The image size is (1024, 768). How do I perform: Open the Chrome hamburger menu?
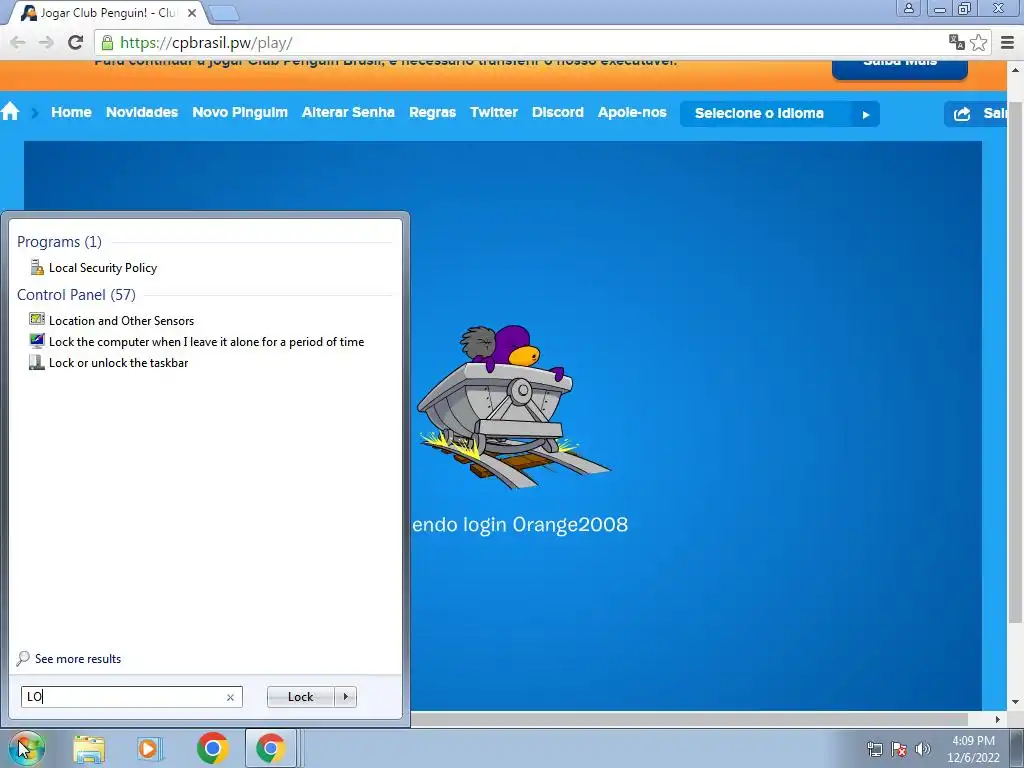pyautogui.click(x=1008, y=42)
